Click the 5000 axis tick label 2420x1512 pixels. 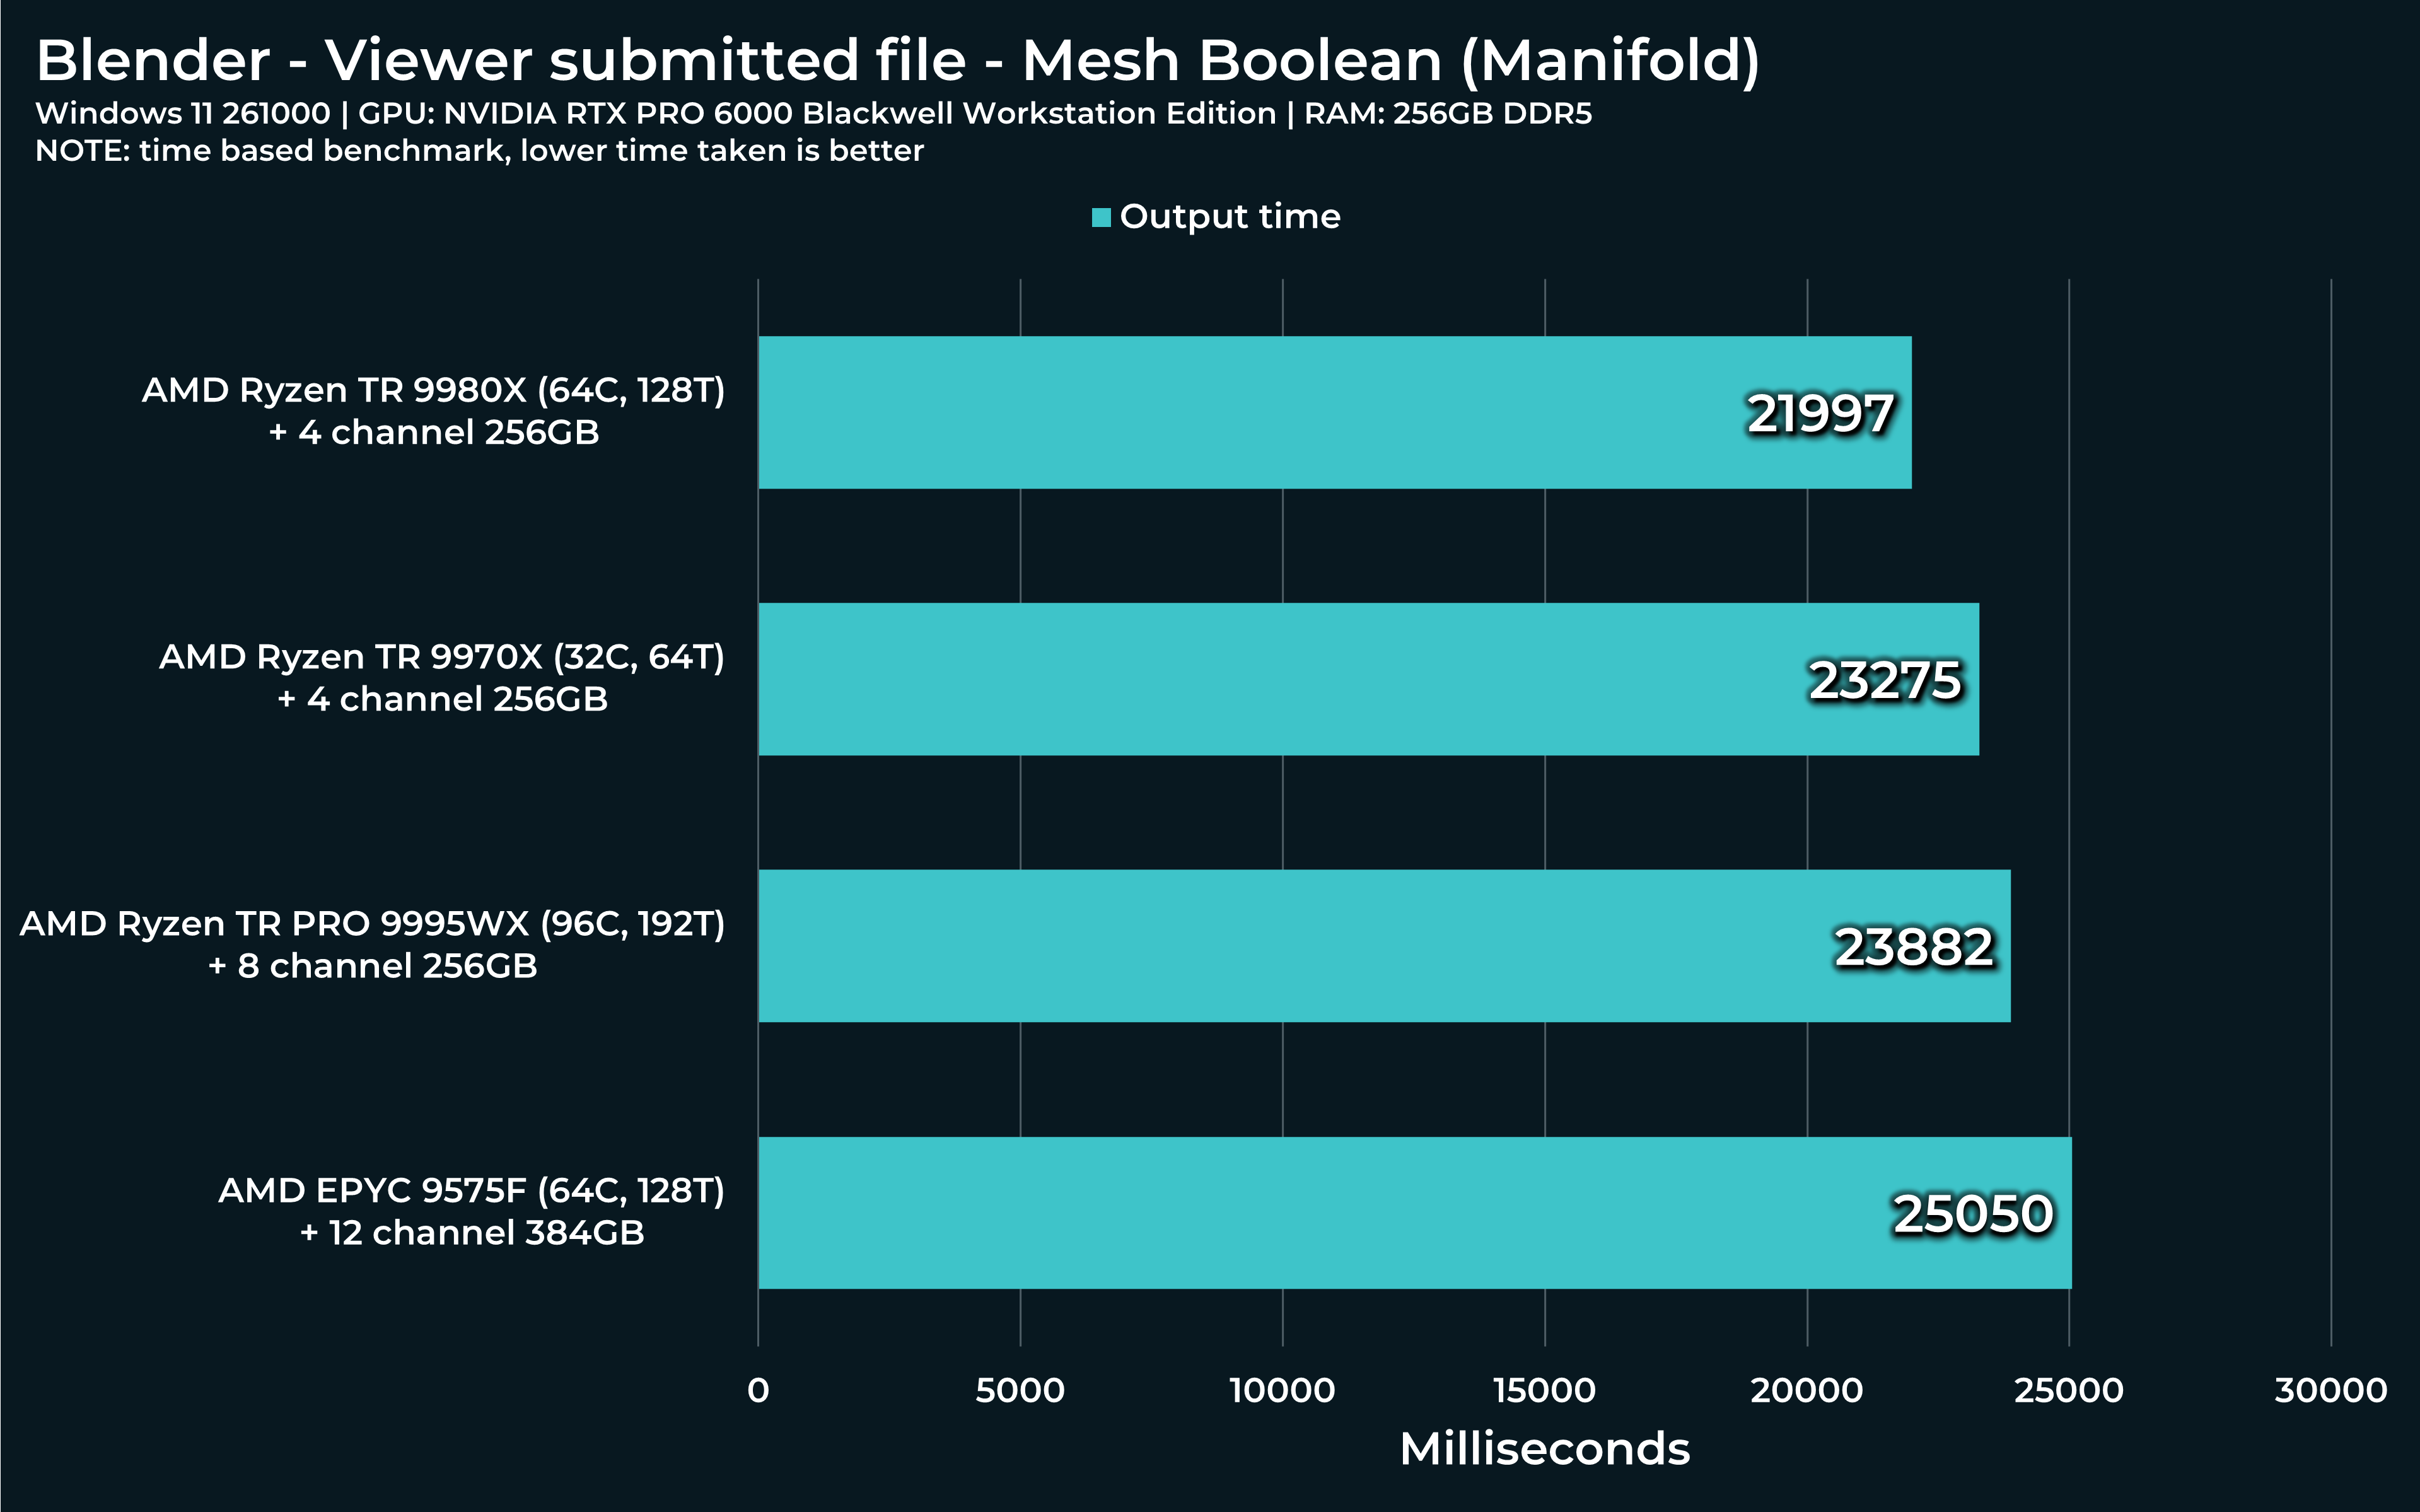coord(1020,1390)
